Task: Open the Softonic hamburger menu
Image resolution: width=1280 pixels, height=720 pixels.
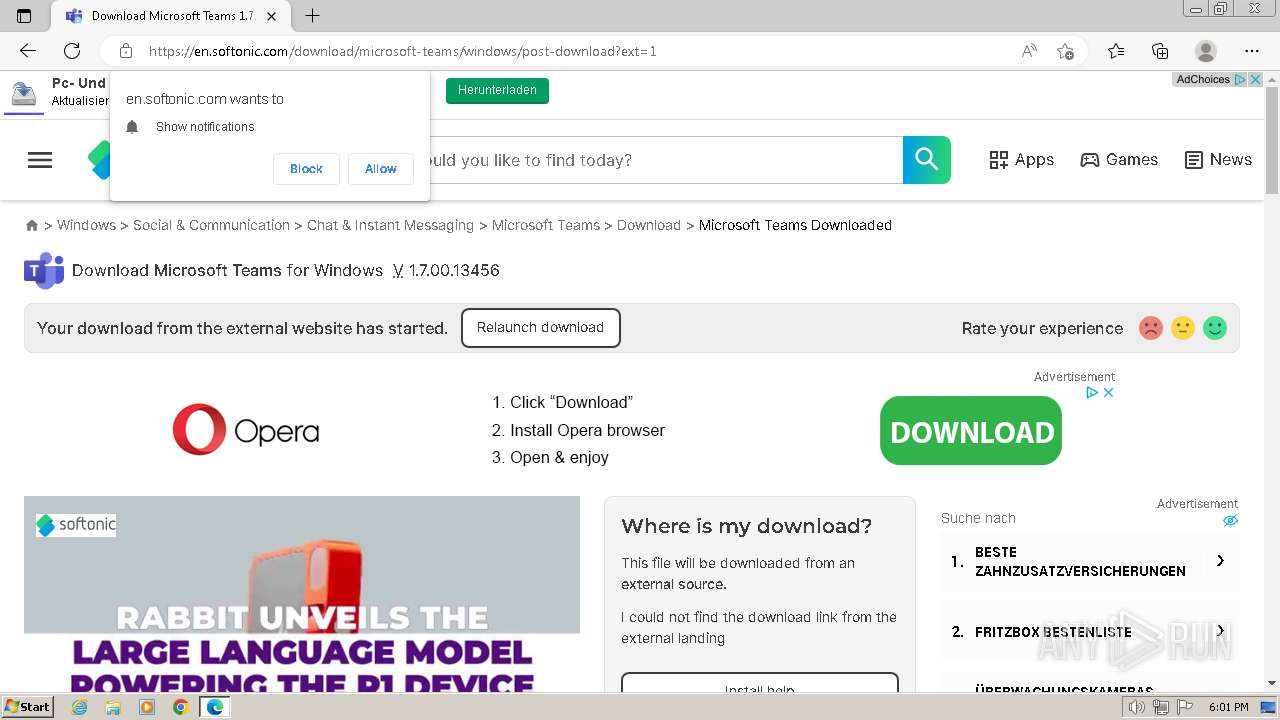Action: click(x=40, y=160)
